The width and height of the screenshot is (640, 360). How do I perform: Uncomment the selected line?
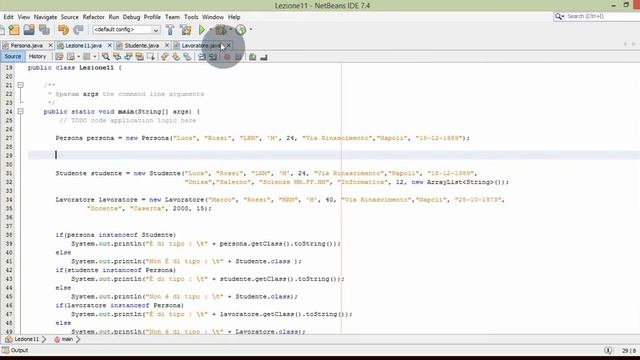264,57
